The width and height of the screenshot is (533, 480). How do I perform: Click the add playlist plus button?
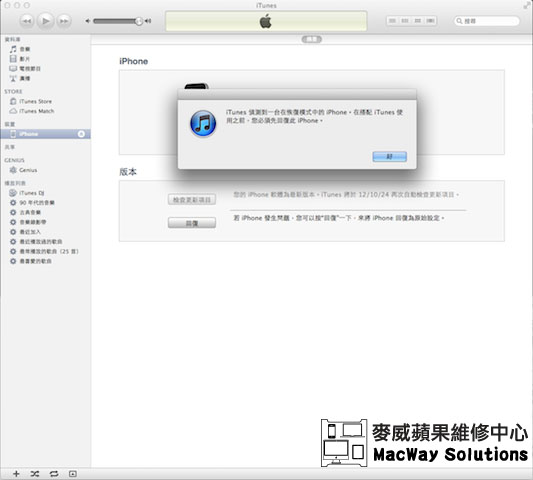[16, 474]
